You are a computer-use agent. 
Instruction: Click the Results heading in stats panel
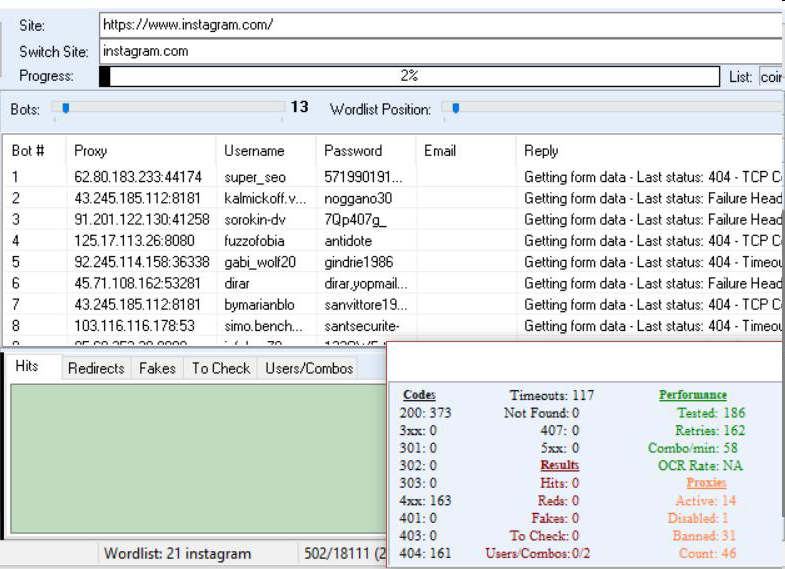[559, 465]
